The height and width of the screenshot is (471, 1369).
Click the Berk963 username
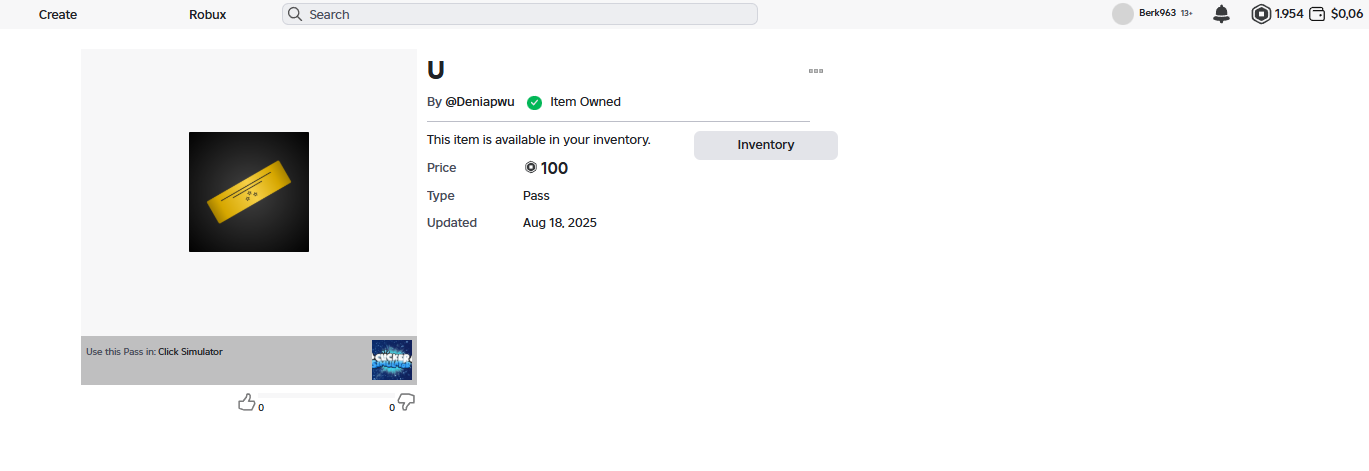1157,13
